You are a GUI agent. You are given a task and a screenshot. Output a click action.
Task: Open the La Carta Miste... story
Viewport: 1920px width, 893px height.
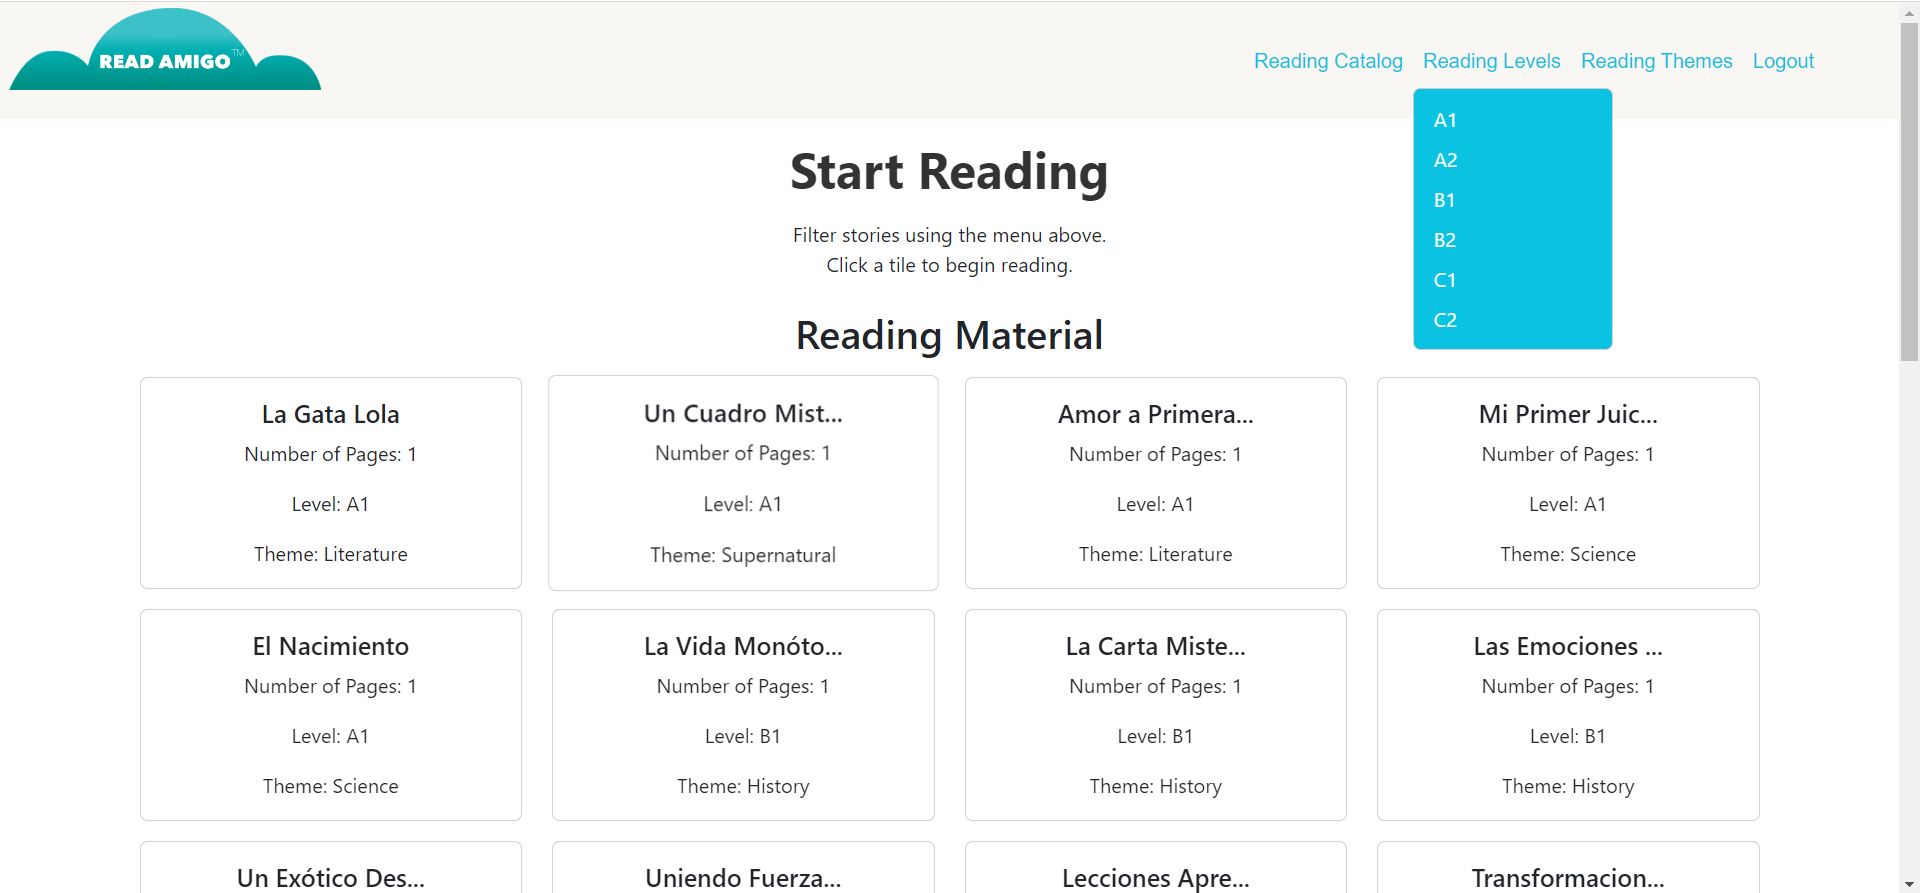(1155, 715)
